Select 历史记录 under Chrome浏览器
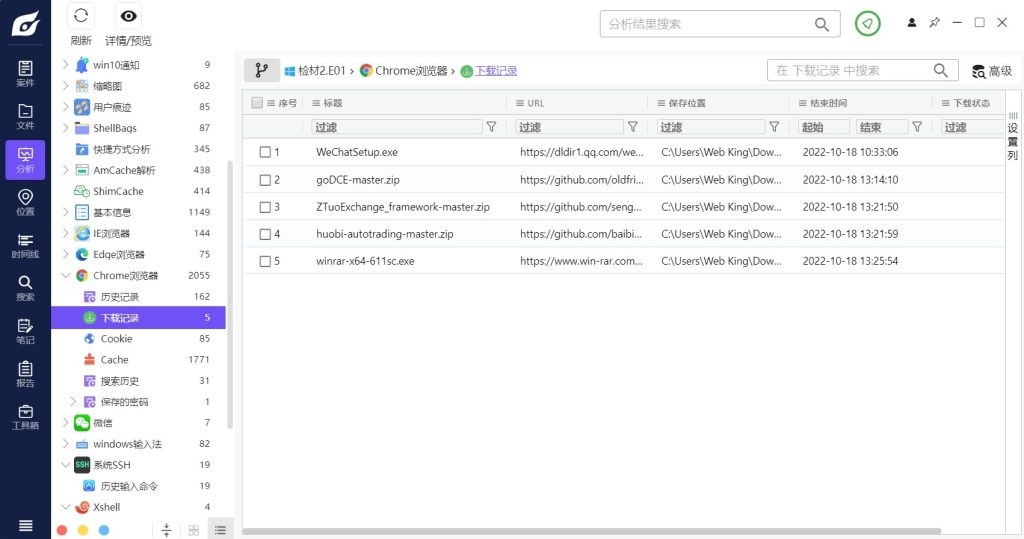This screenshot has width=1024, height=539. coord(120,297)
